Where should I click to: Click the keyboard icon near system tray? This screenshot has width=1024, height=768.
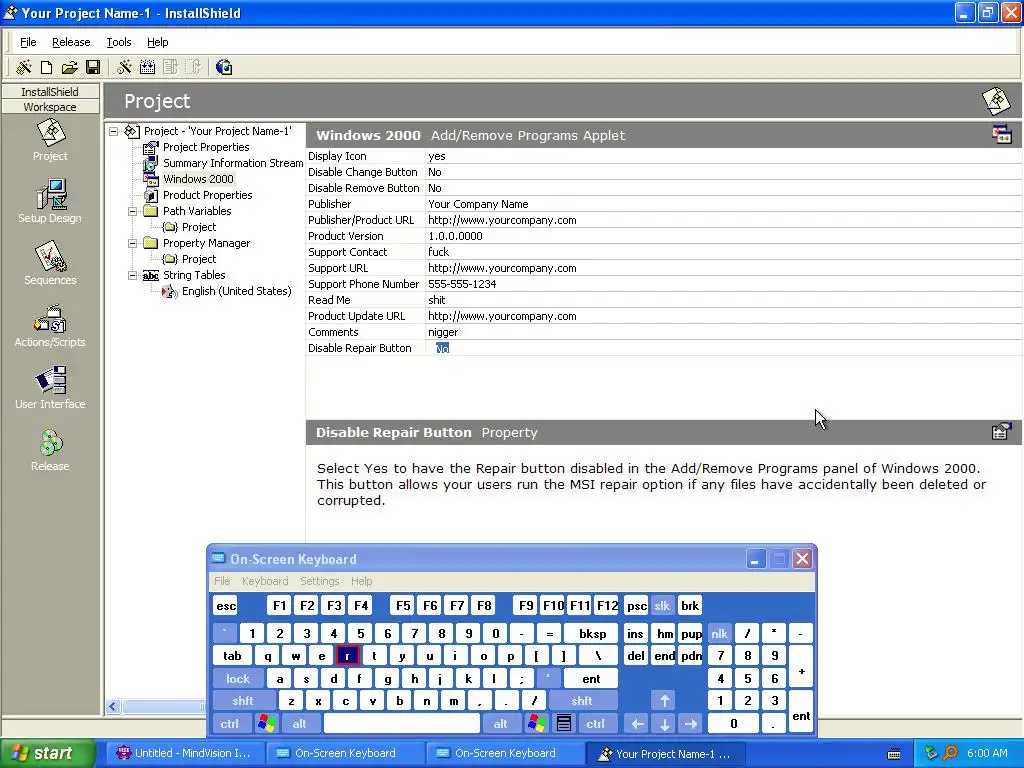tap(894, 754)
